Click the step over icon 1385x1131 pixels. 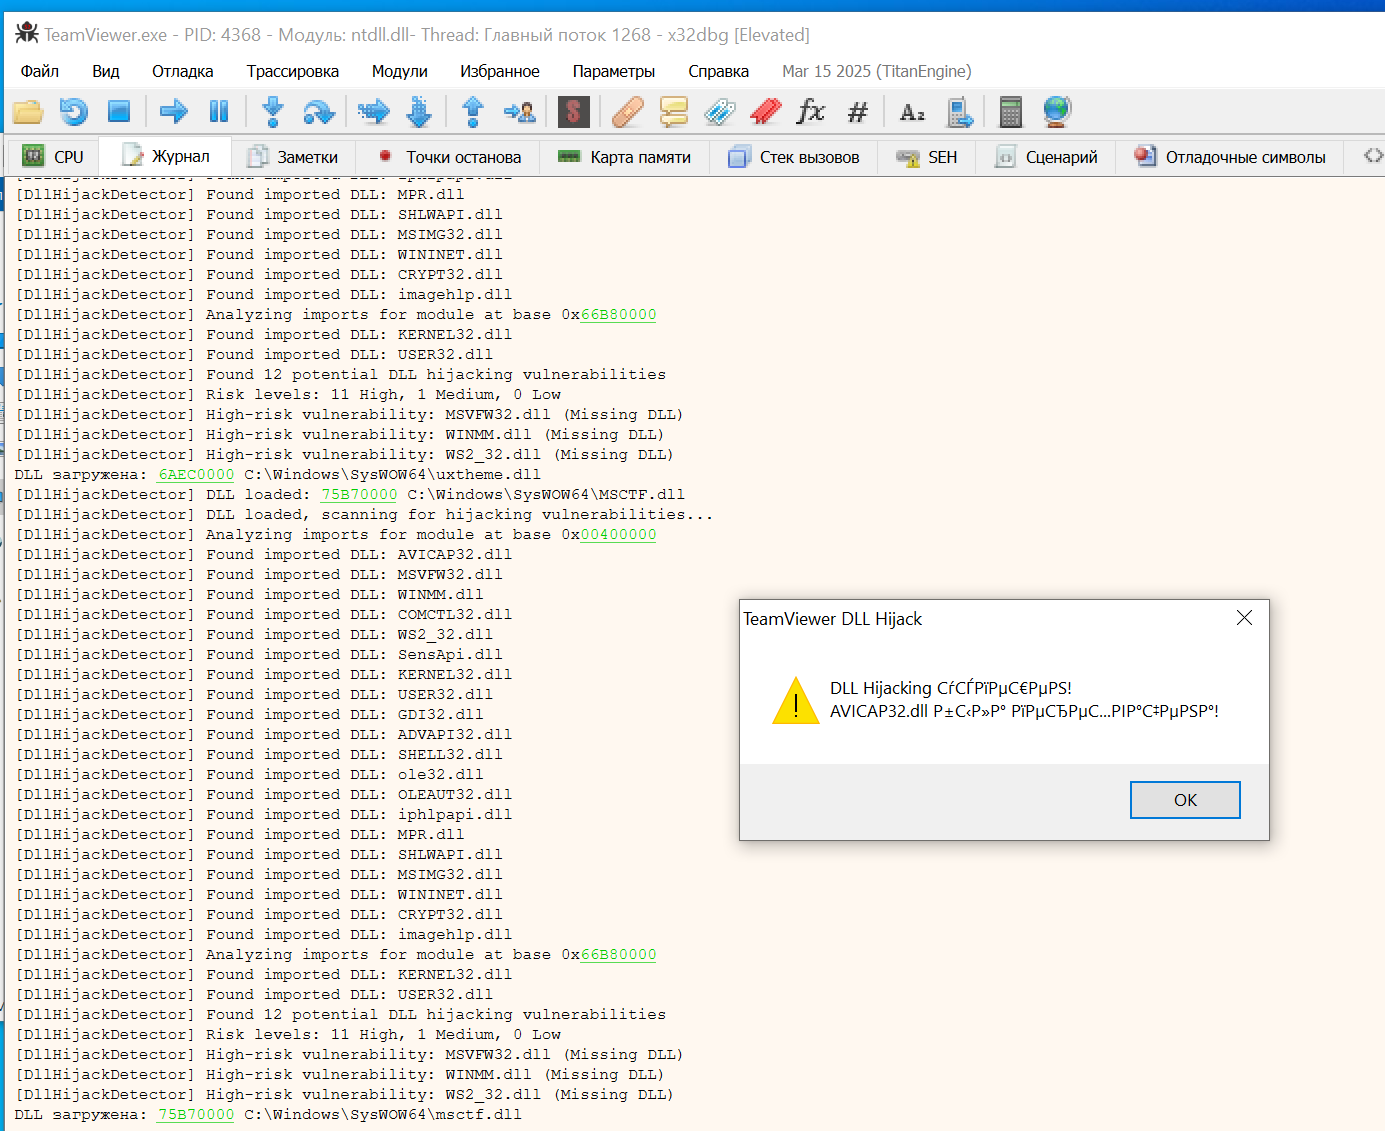pos(318,112)
